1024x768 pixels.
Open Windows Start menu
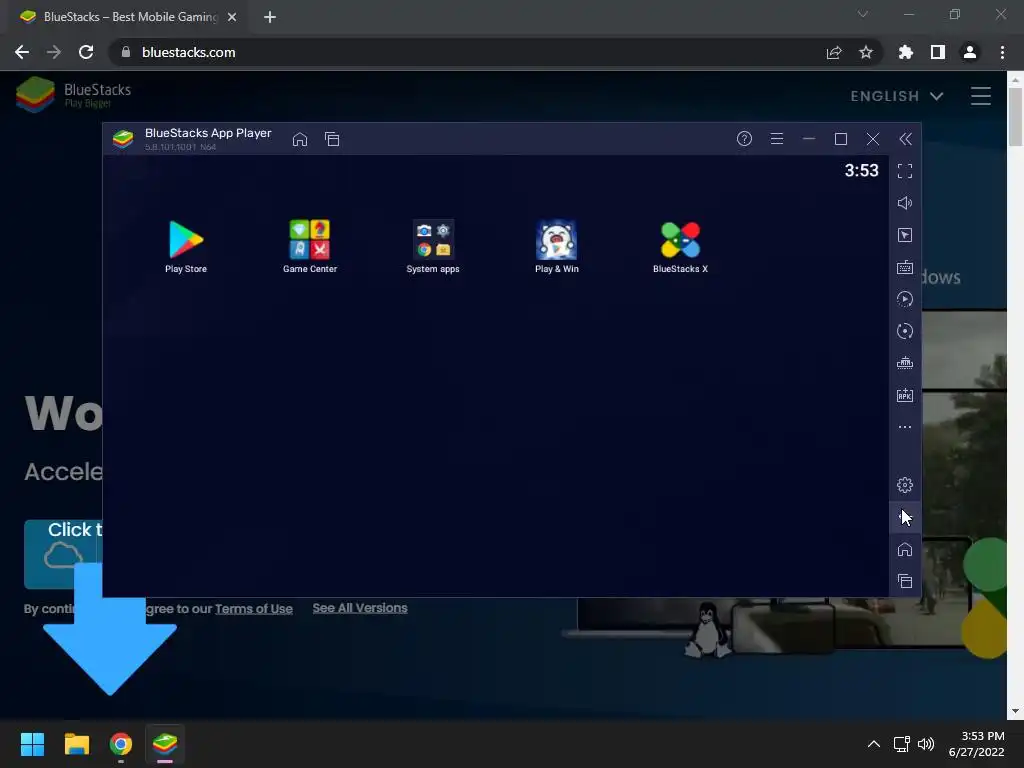32,744
